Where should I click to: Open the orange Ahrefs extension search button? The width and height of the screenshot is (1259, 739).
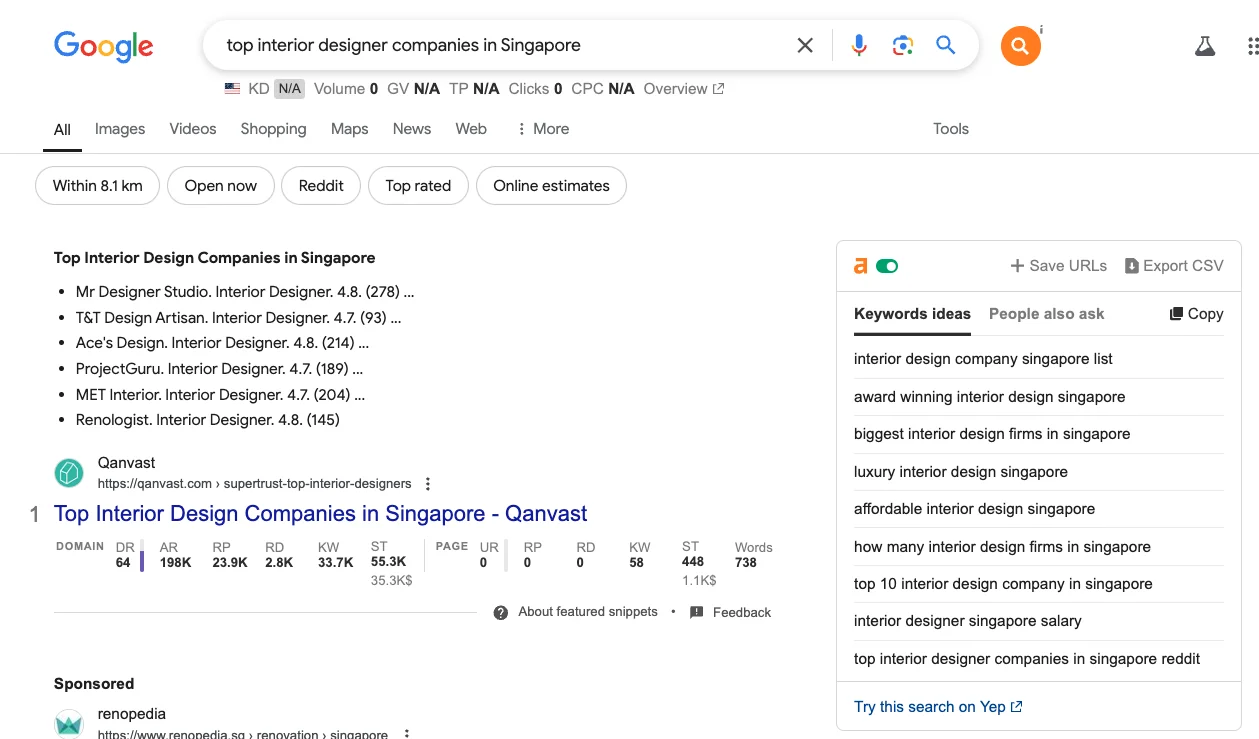click(1020, 46)
